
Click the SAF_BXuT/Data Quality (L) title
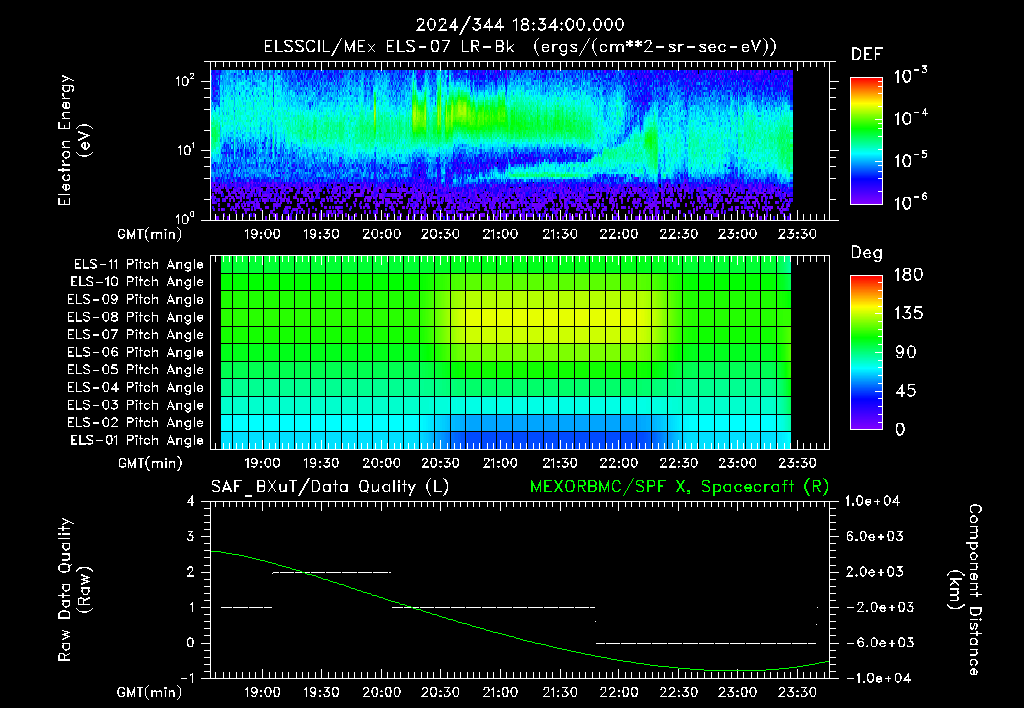tap(330, 487)
